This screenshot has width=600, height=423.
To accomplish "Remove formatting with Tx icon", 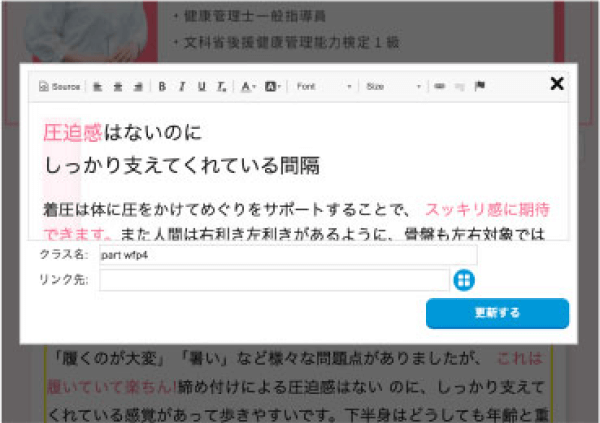I will pos(222,87).
